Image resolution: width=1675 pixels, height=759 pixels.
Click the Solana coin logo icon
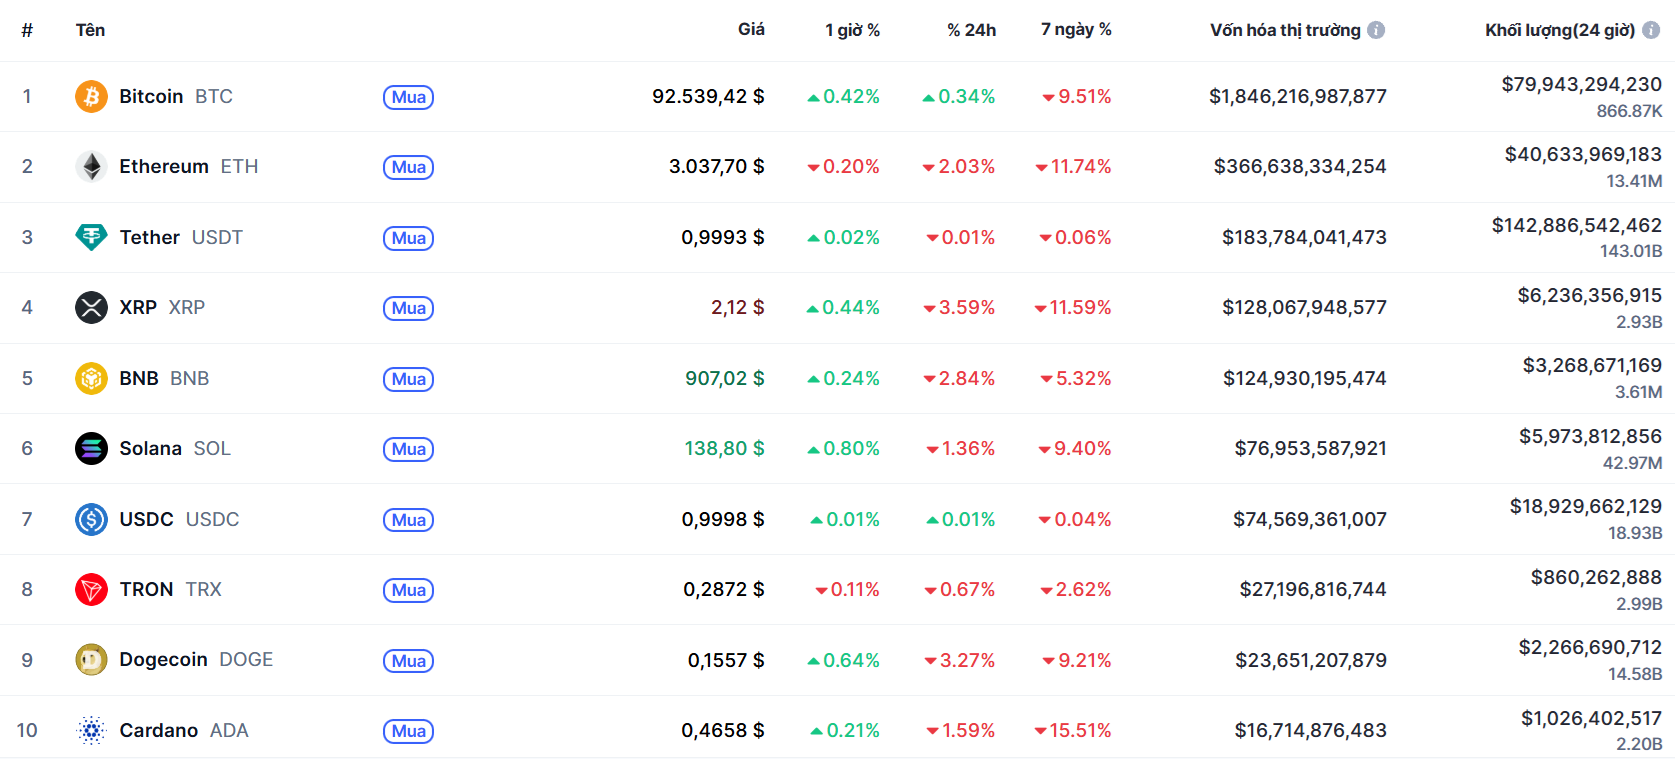pyautogui.click(x=91, y=448)
